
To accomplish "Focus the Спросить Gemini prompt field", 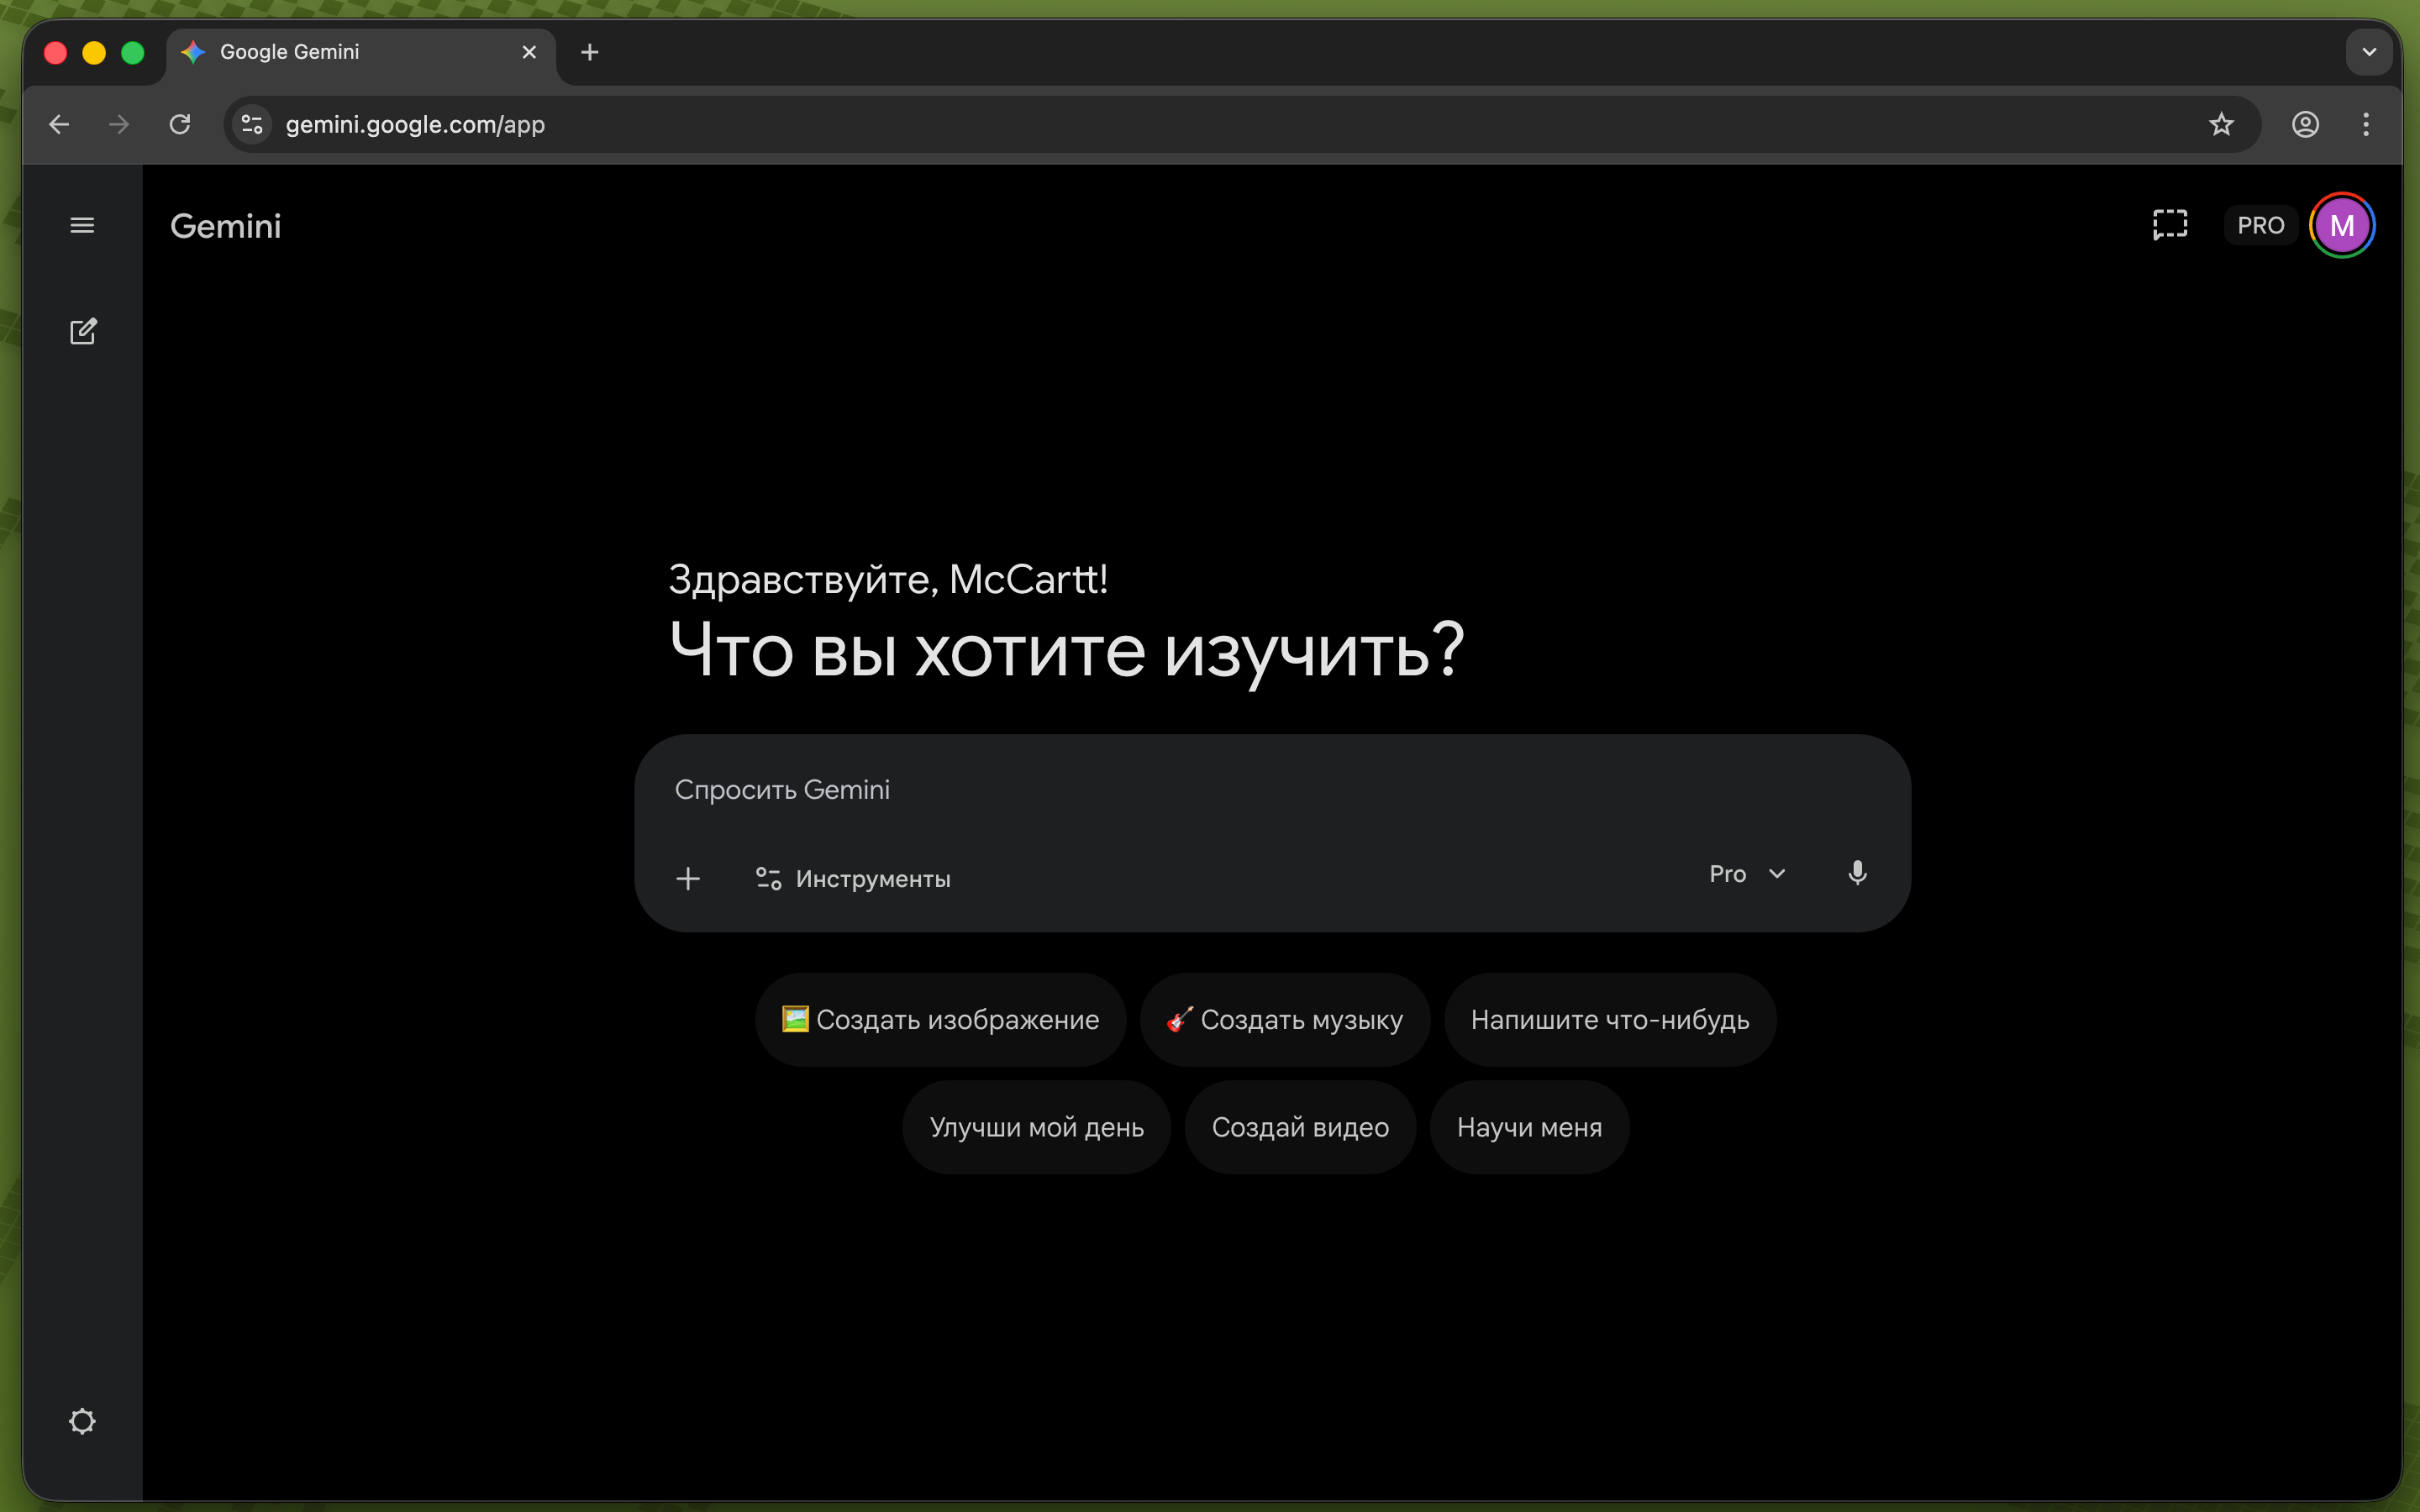I will [1272, 789].
